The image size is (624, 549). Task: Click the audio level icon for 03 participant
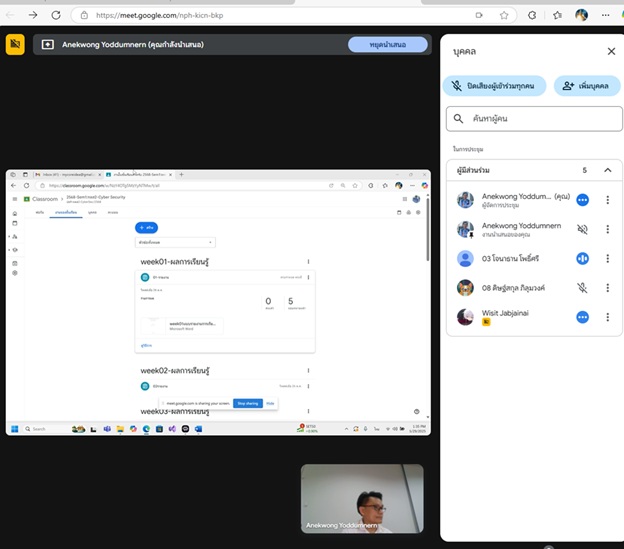pos(582,259)
